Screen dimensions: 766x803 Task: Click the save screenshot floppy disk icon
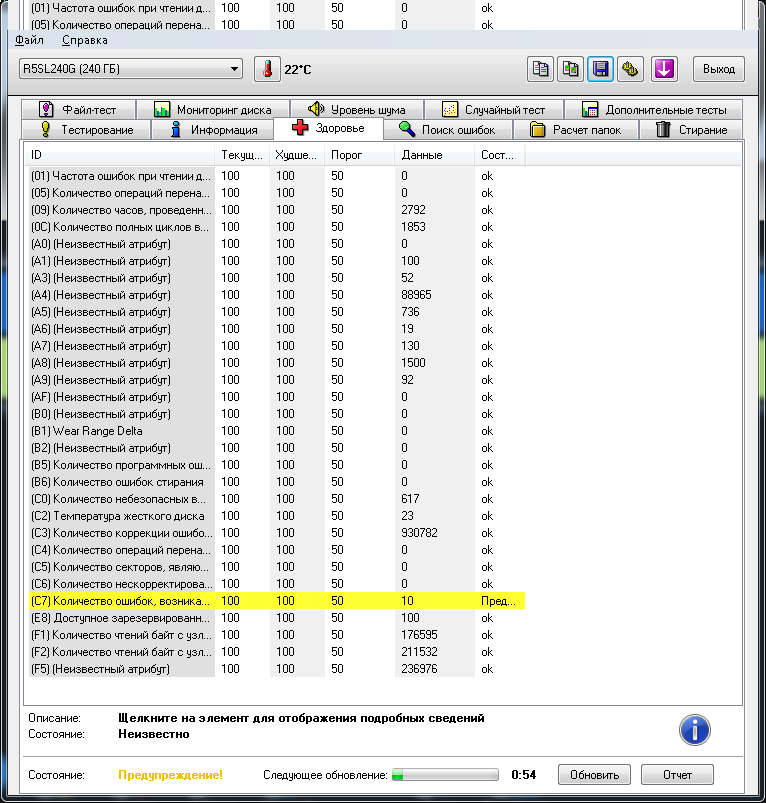tap(600, 69)
